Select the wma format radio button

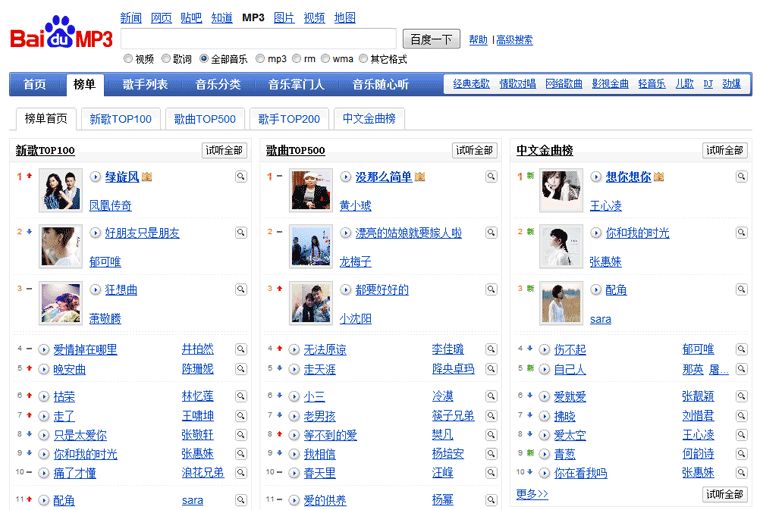pos(325,59)
